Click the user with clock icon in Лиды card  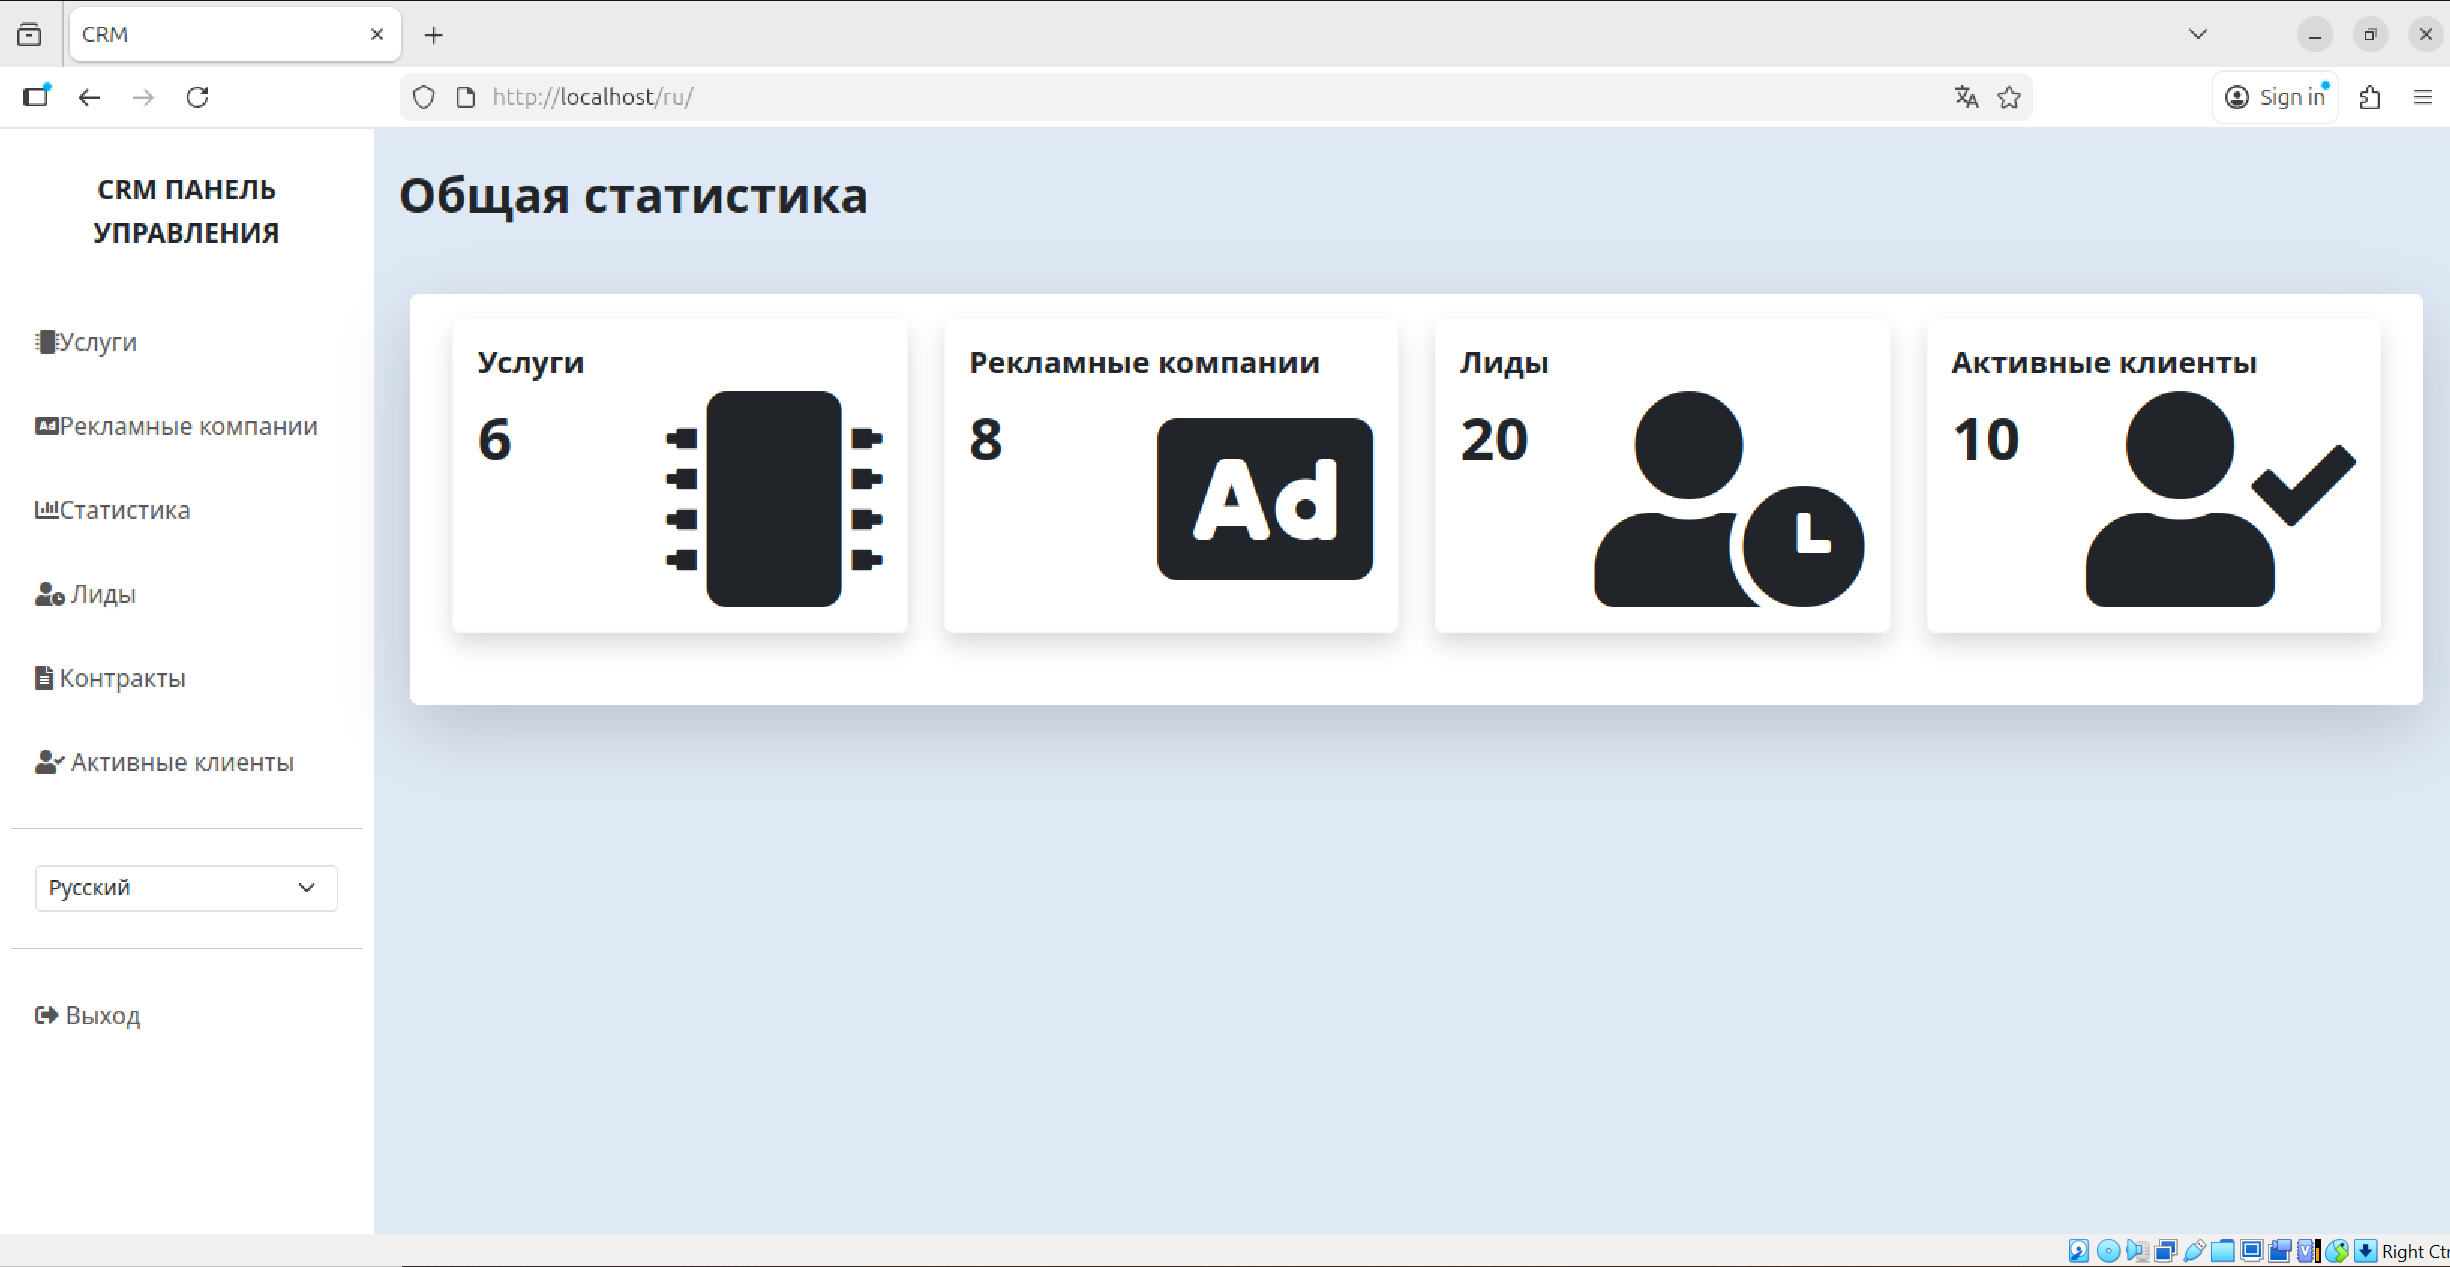pyautogui.click(x=1729, y=499)
